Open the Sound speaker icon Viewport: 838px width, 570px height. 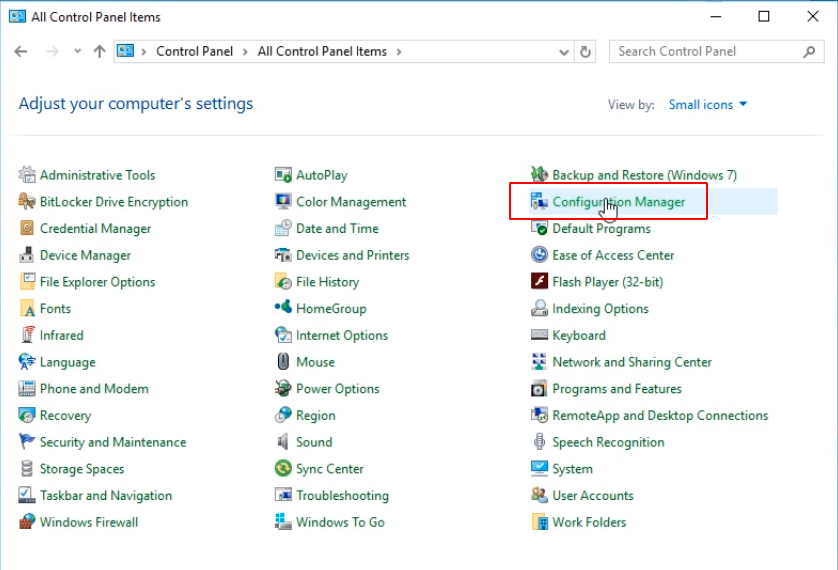pos(283,442)
